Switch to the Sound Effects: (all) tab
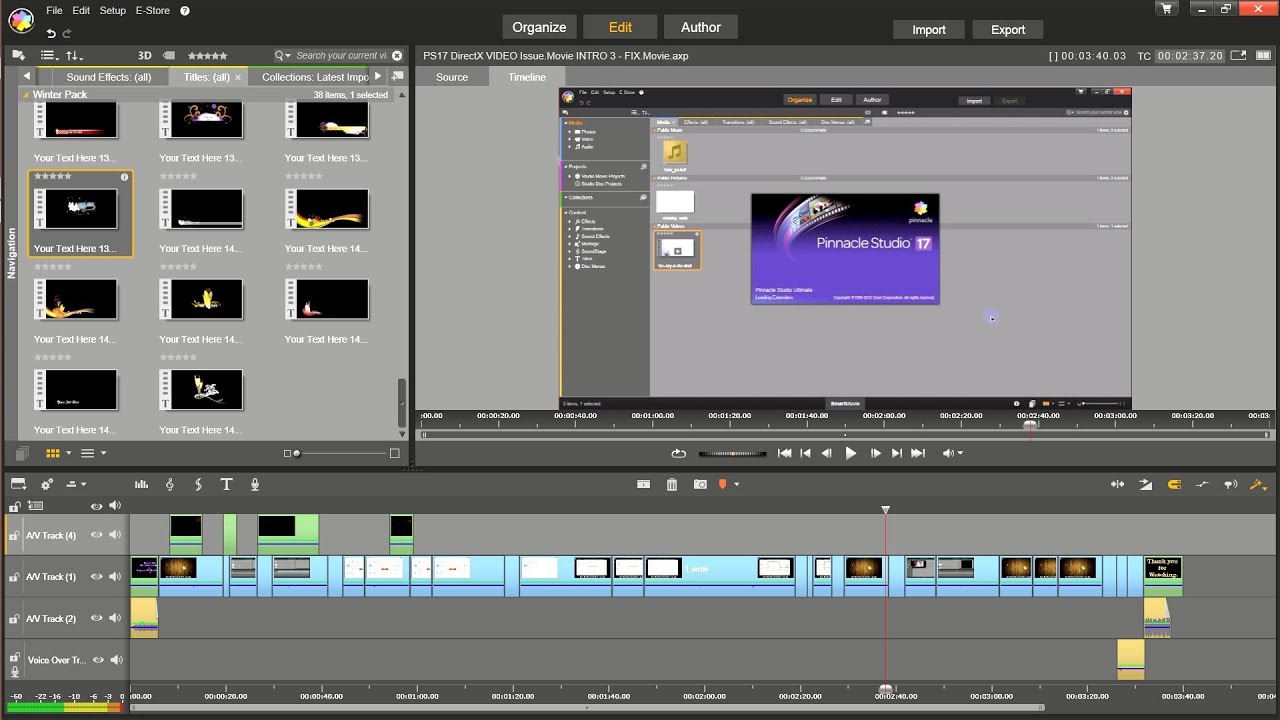 [x=109, y=77]
